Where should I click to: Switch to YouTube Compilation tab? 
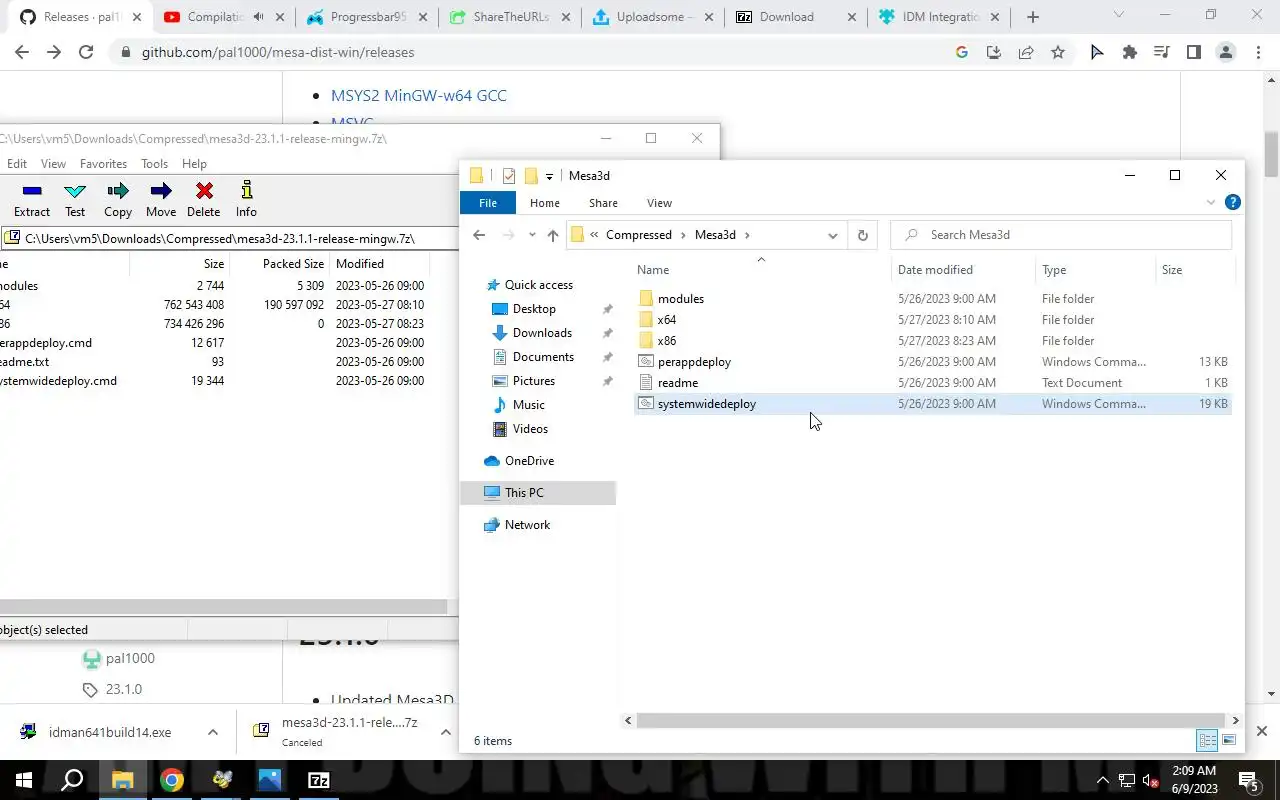tap(216, 17)
